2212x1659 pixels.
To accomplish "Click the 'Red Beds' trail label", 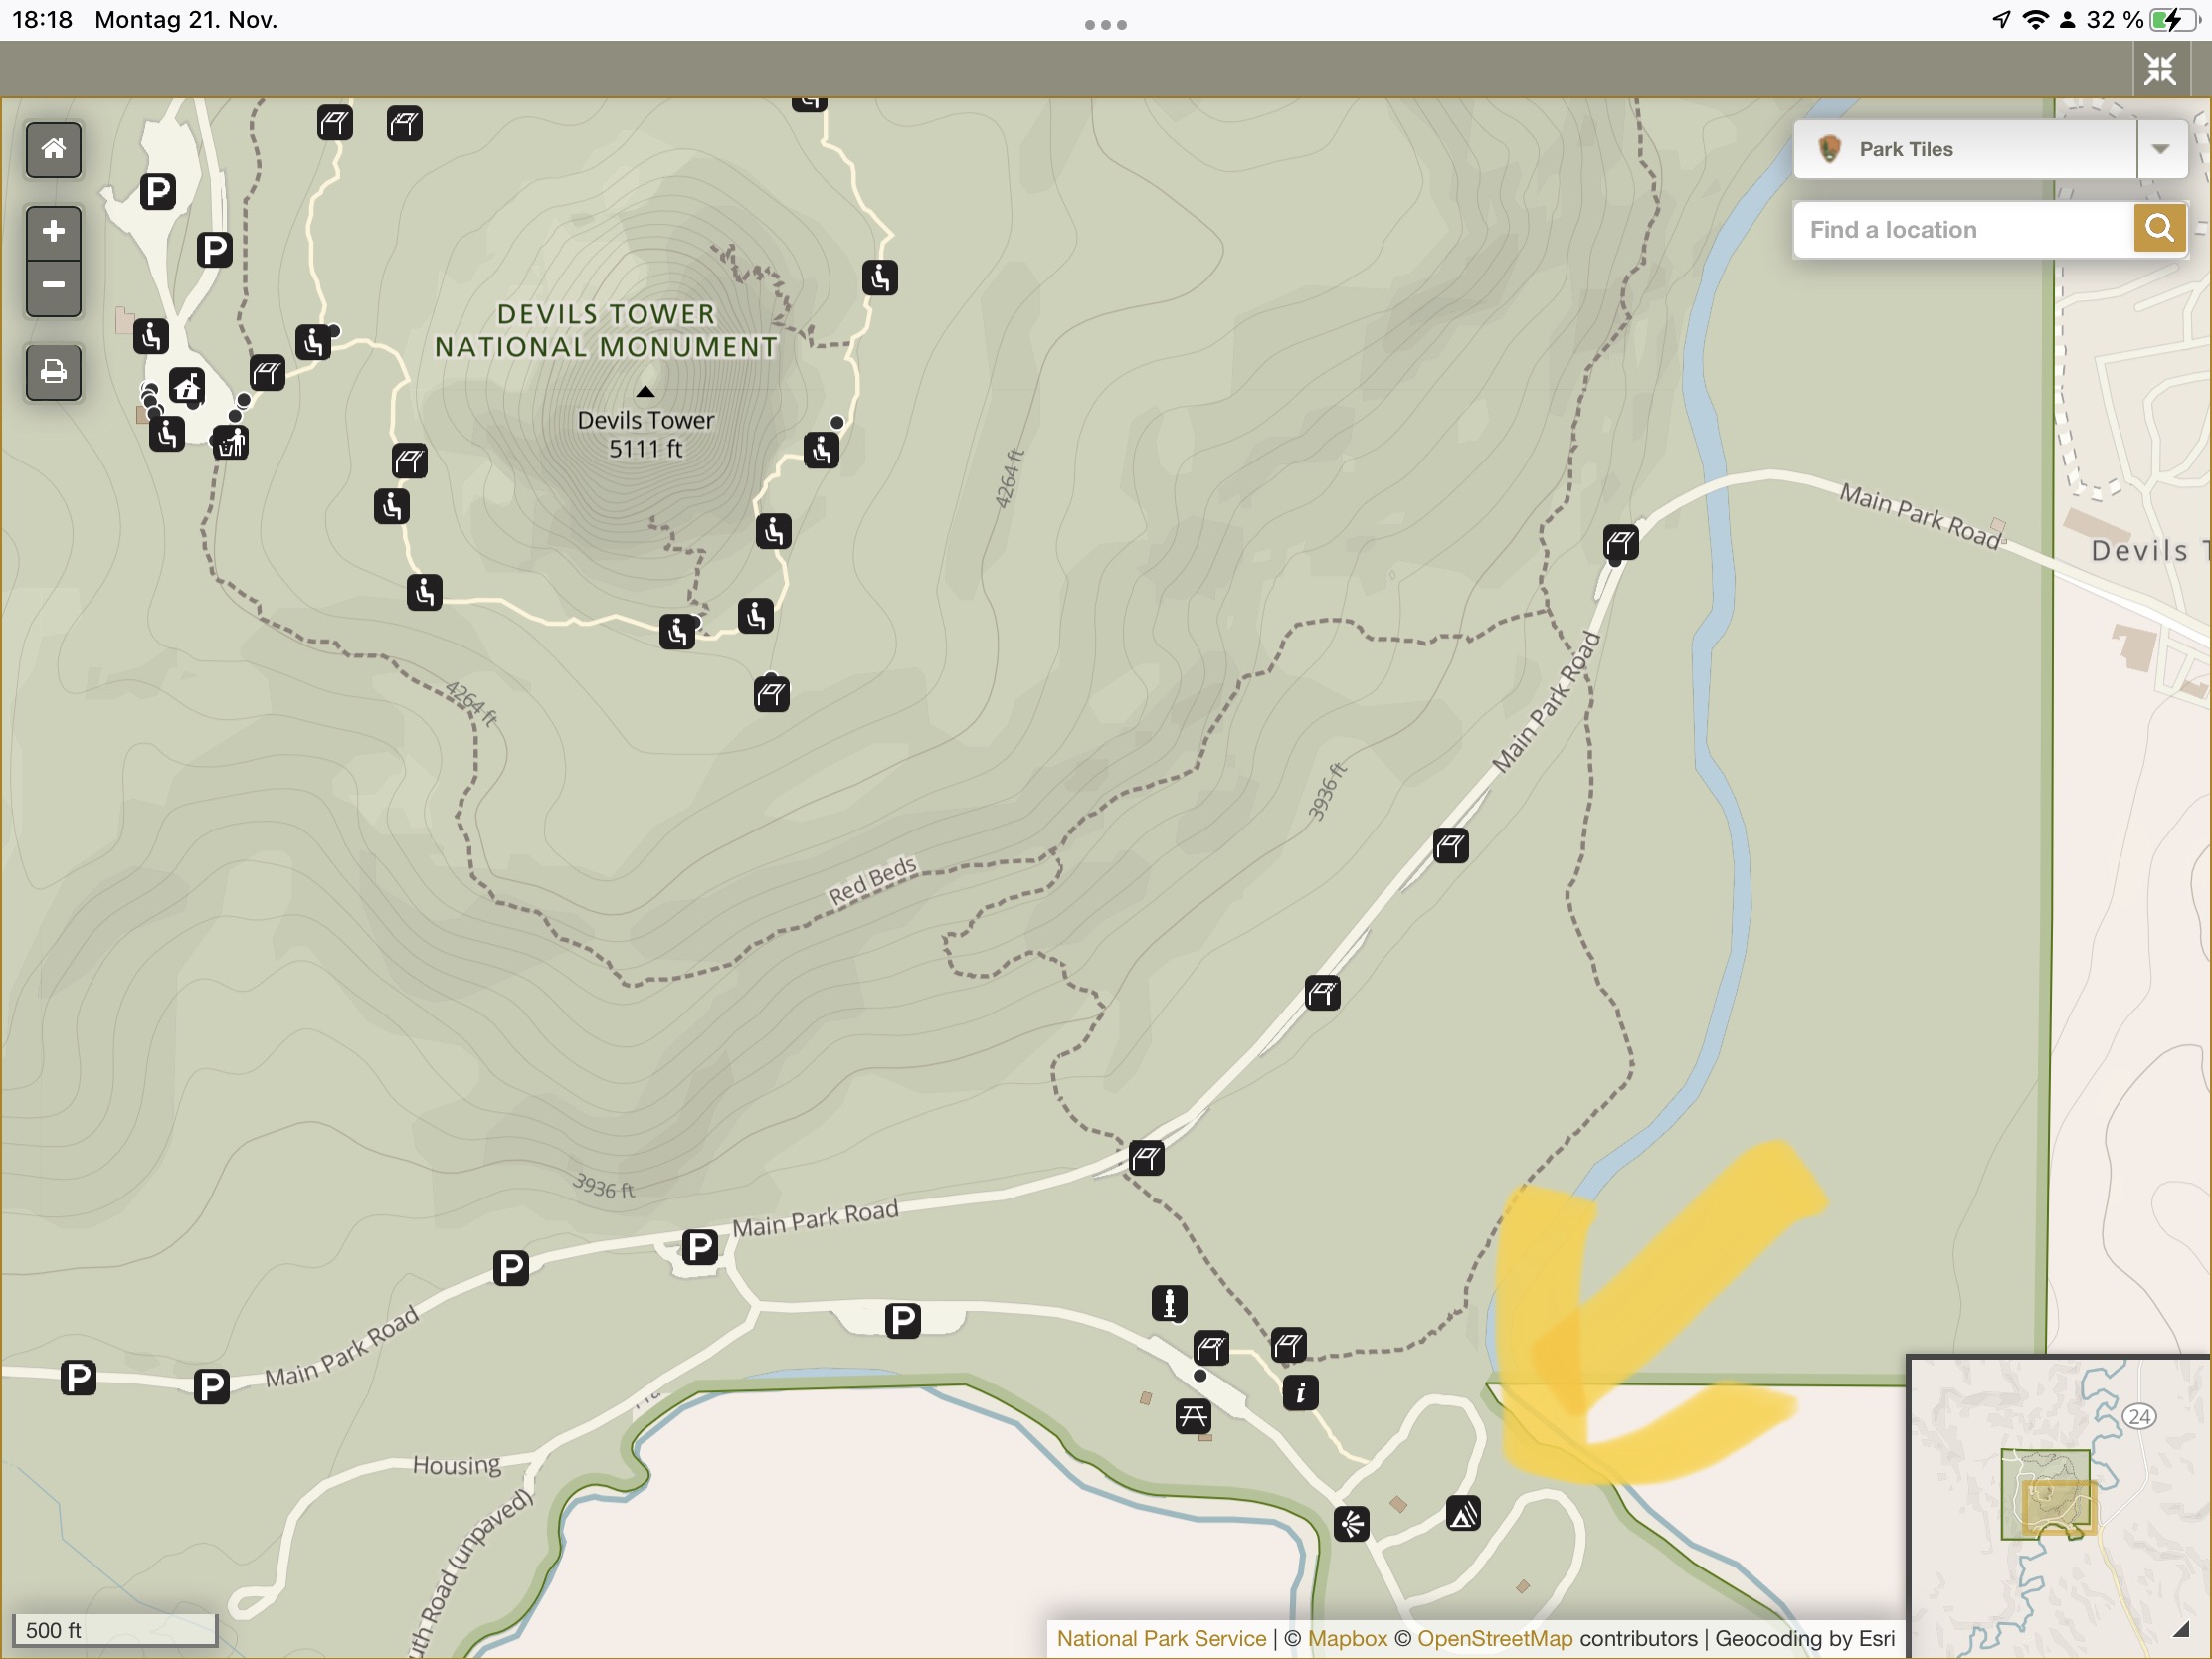I will [872, 880].
